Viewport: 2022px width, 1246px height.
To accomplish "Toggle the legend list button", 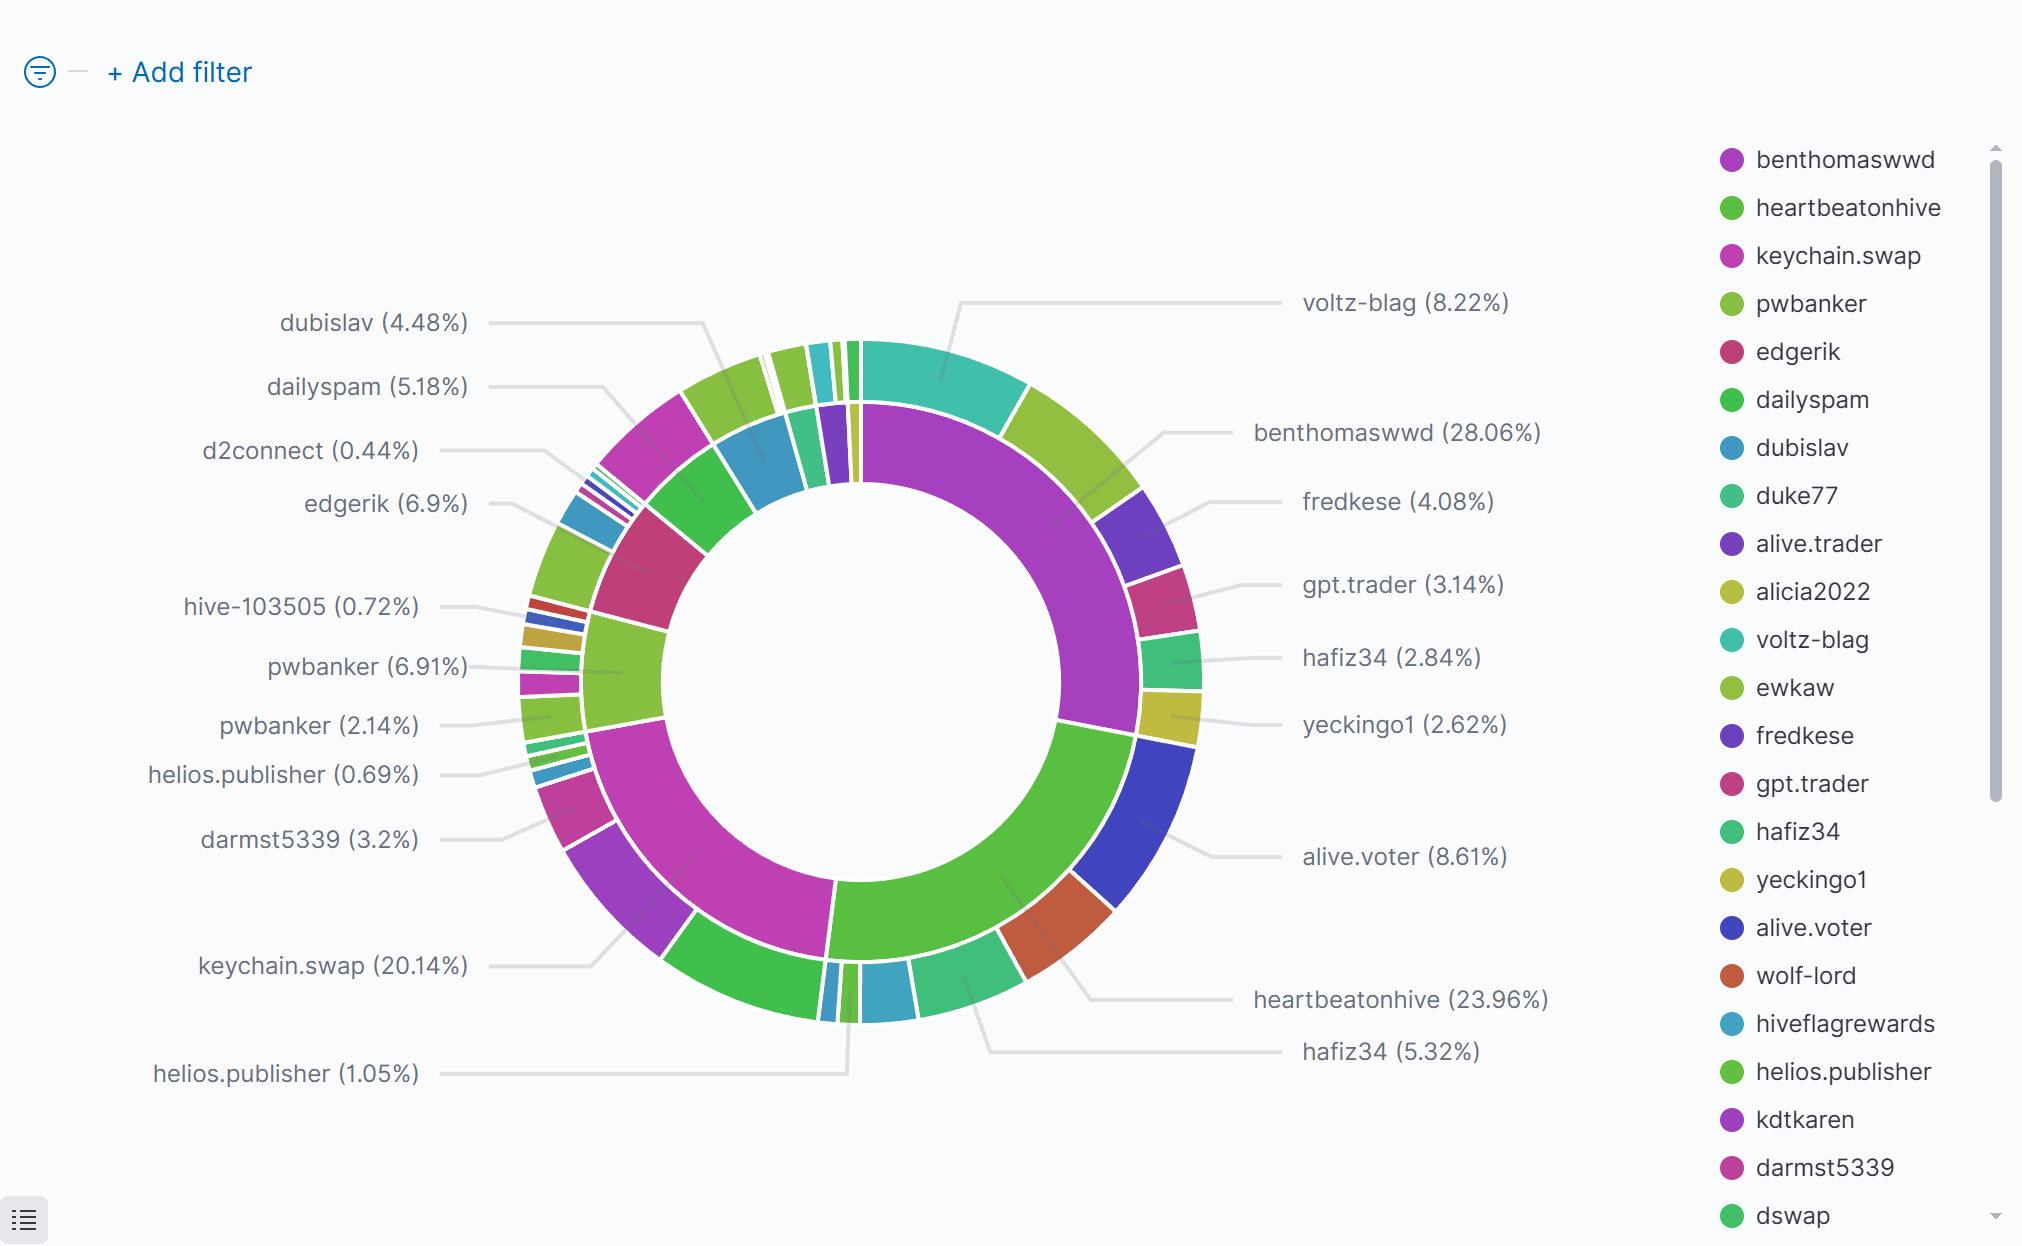I will [24, 1219].
